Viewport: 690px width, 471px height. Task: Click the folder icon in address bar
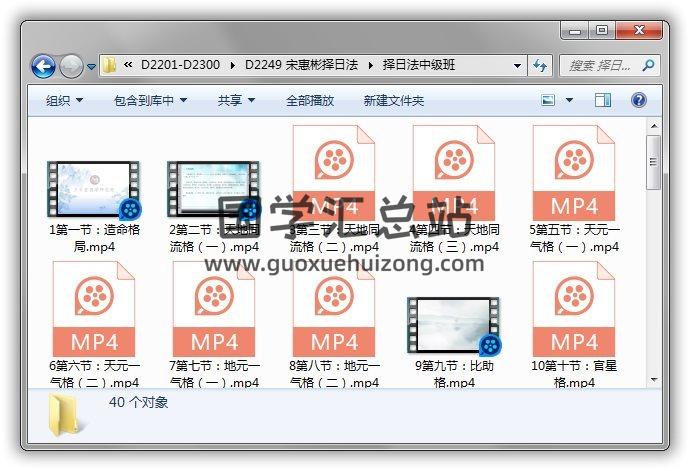(109, 65)
